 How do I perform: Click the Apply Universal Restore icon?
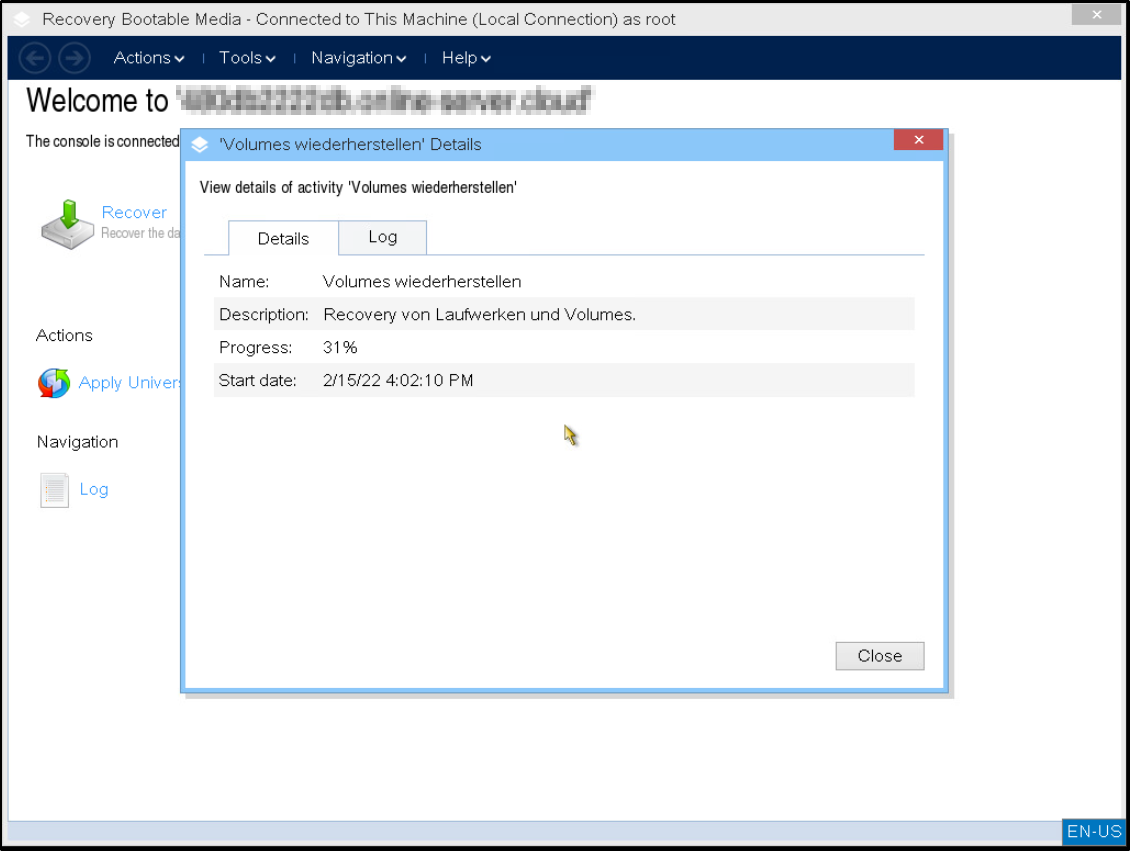54,383
